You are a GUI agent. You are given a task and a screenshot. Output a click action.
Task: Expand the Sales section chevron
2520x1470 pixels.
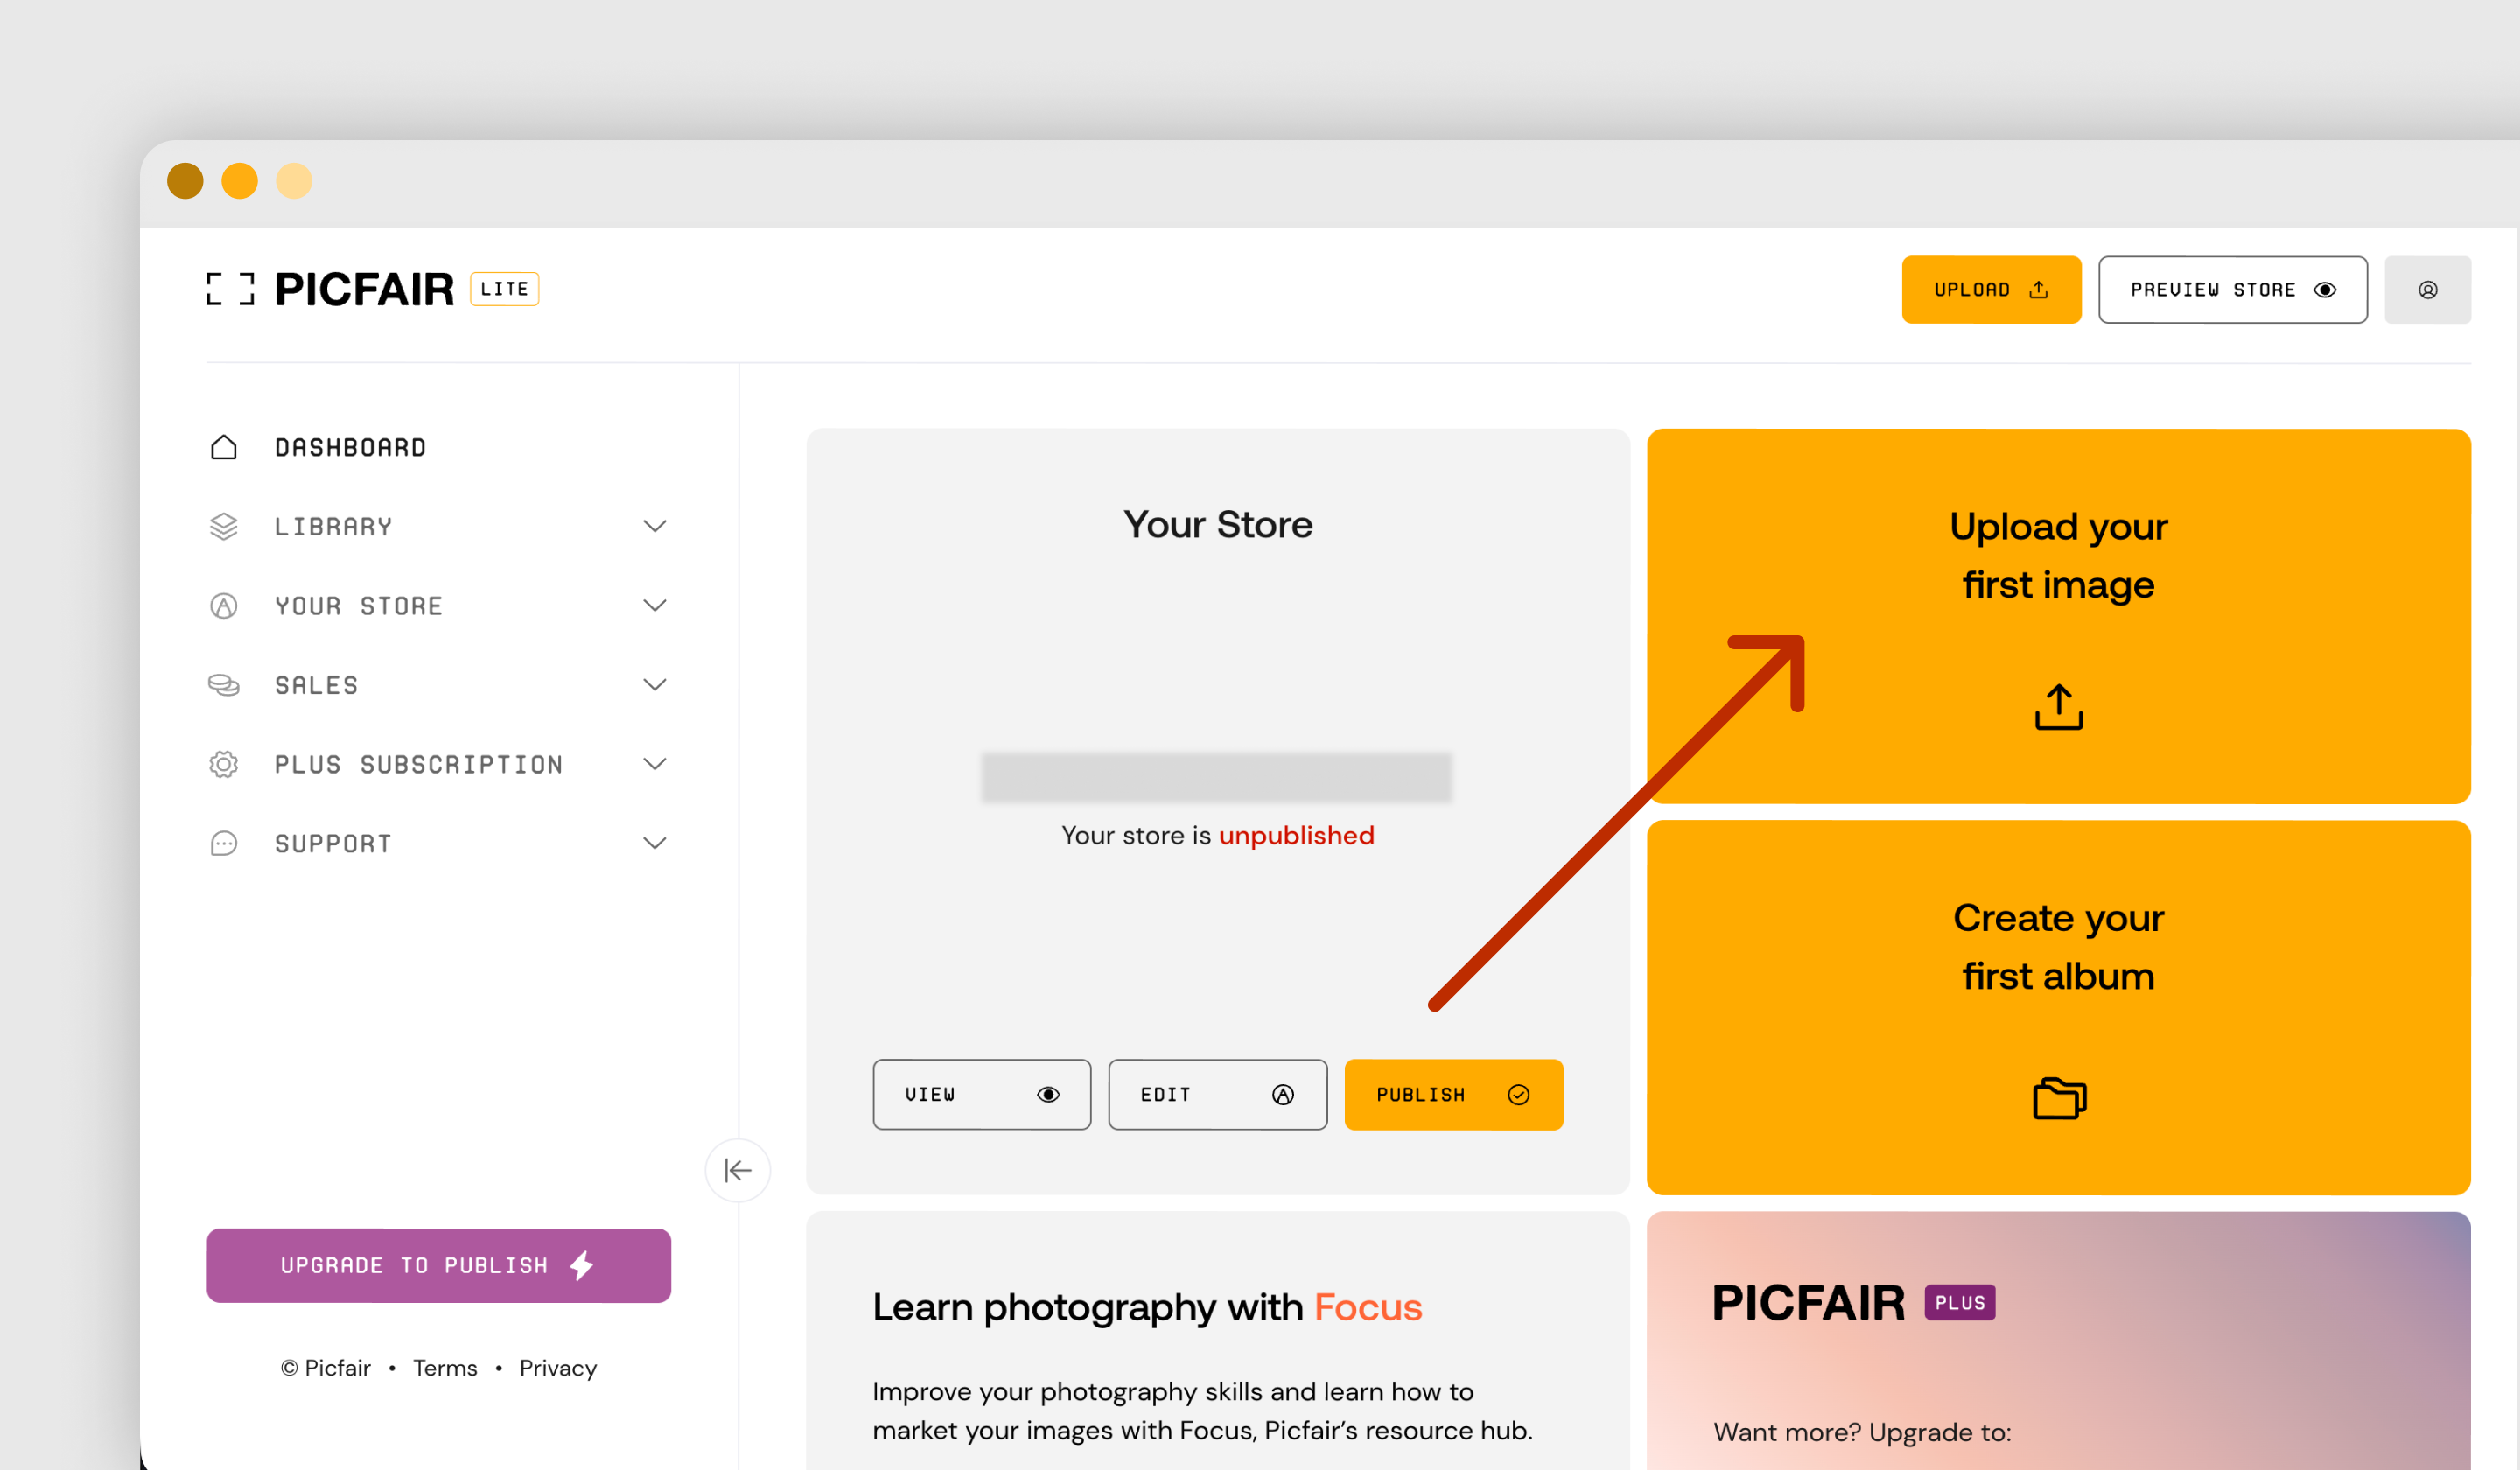click(655, 684)
